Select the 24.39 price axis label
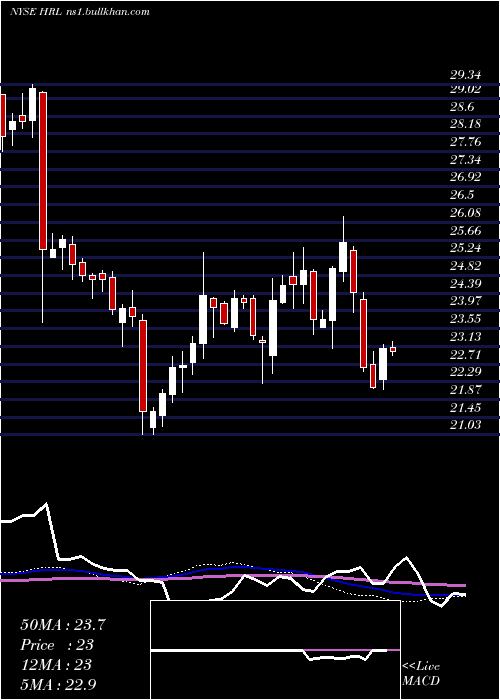500x700 pixels. click(x=465, y=284)
